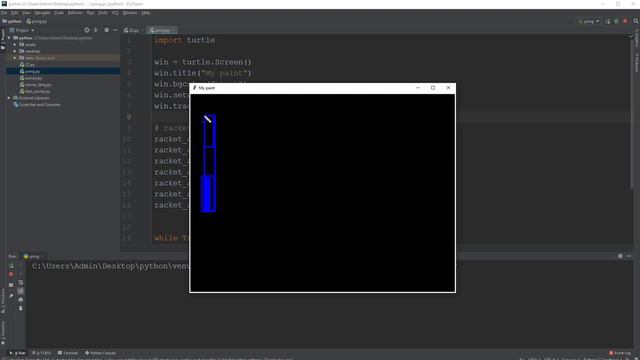Click the Run icon in top toolbar
Viewport: 640px width, 360px height.
click(x=608, y=21)
